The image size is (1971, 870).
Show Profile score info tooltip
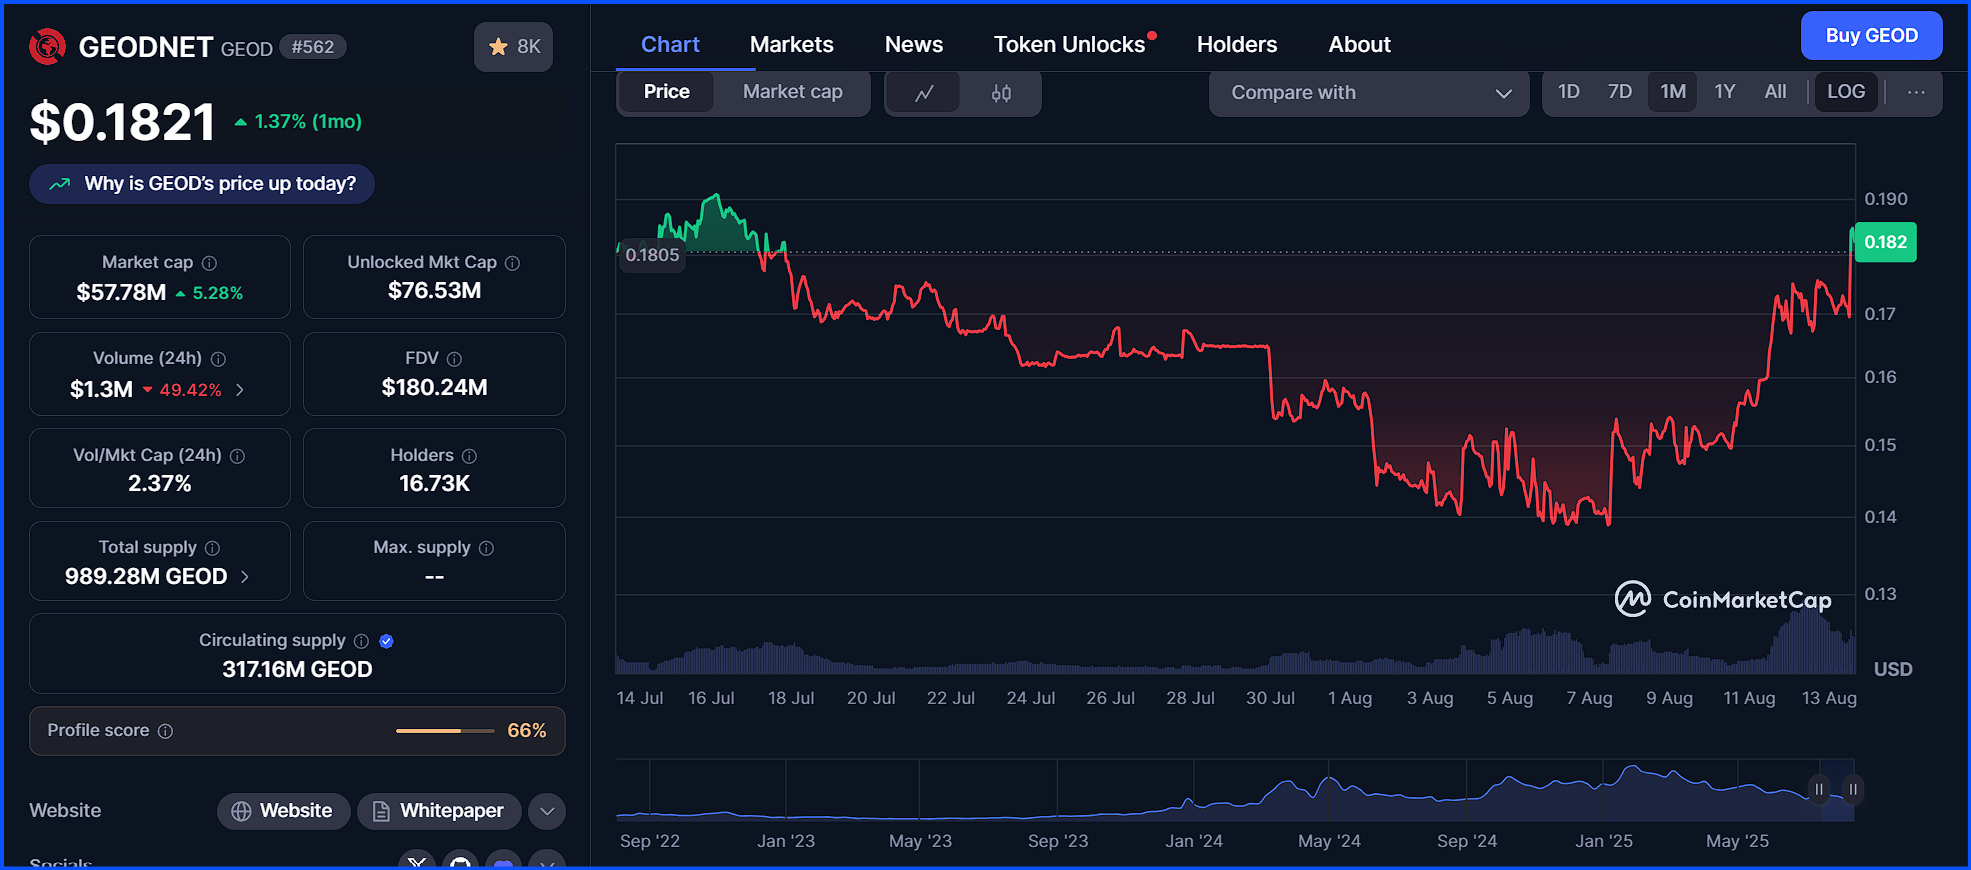pyautogui.click(x=165, y=731)
